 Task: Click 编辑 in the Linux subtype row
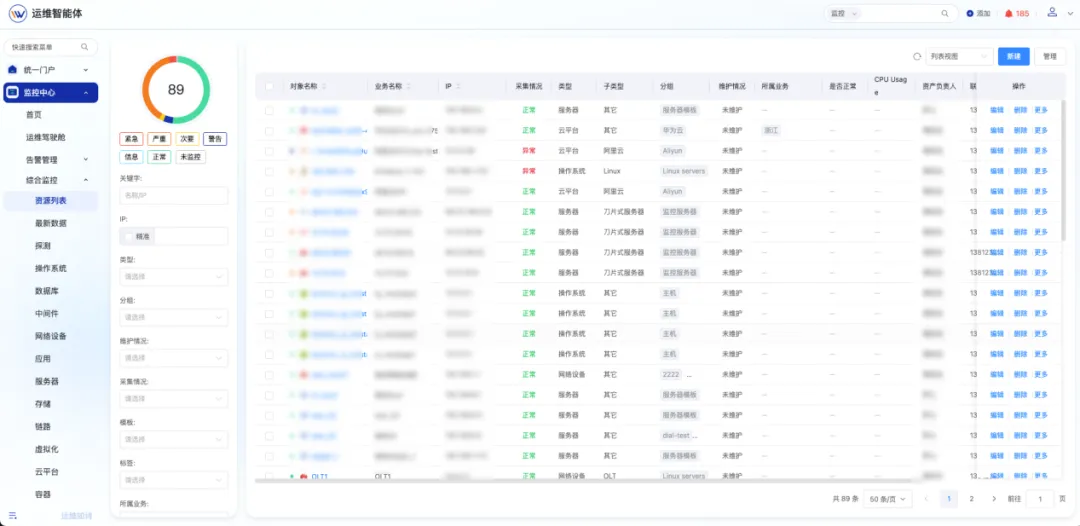click(997, 171)
